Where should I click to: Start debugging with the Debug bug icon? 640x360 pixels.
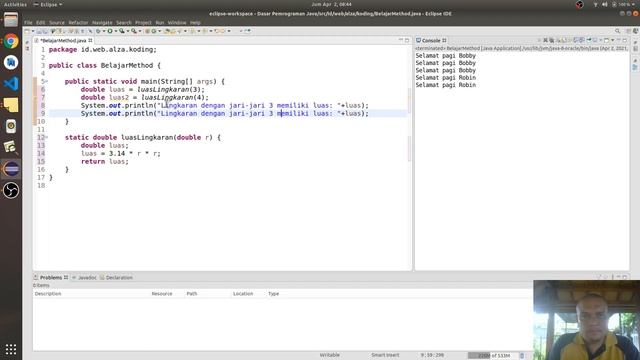[x=98, y=31]
